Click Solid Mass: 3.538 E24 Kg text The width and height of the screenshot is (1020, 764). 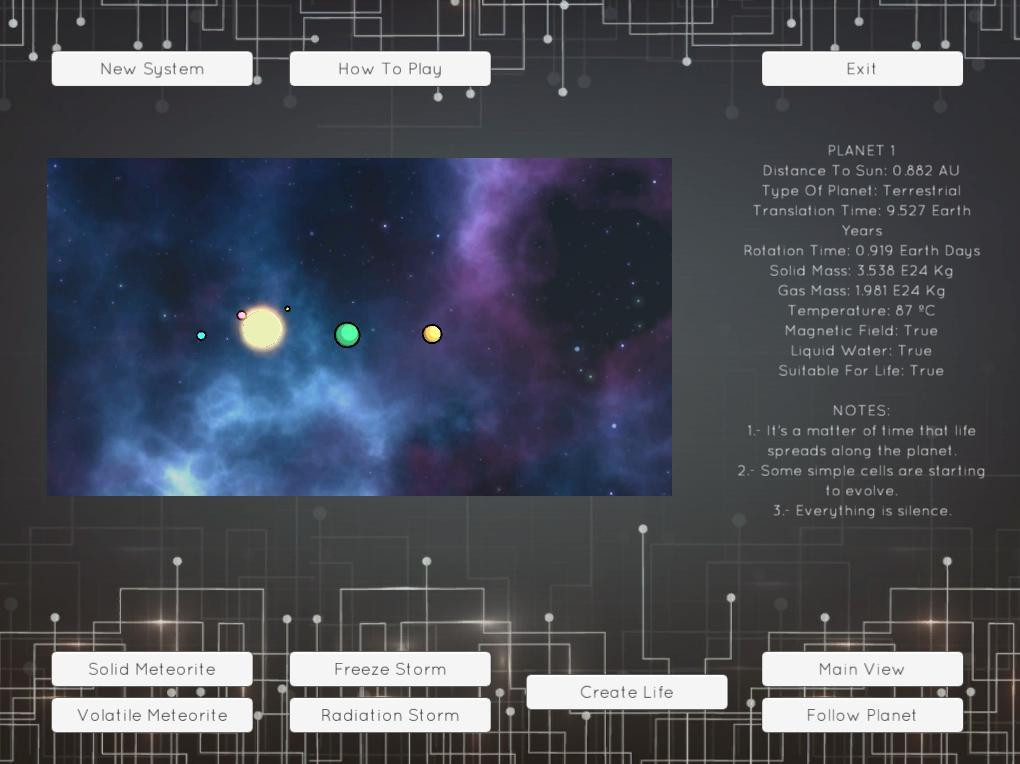[861, 271]
